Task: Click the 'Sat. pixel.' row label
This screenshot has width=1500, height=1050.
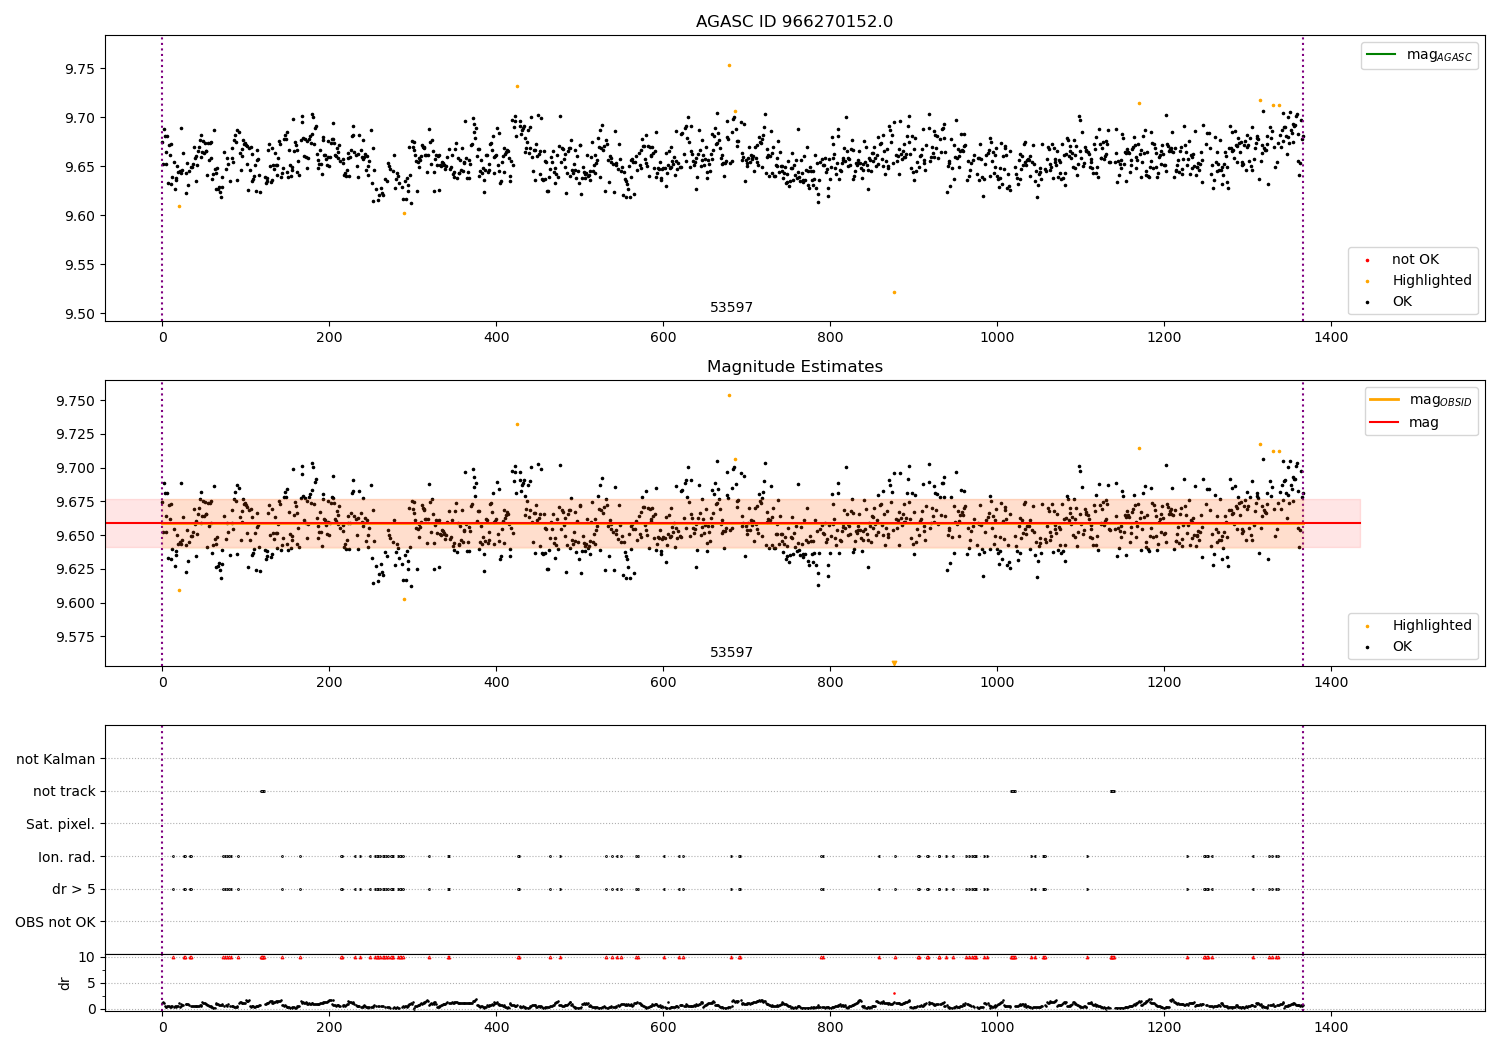Action: [61, 824]
